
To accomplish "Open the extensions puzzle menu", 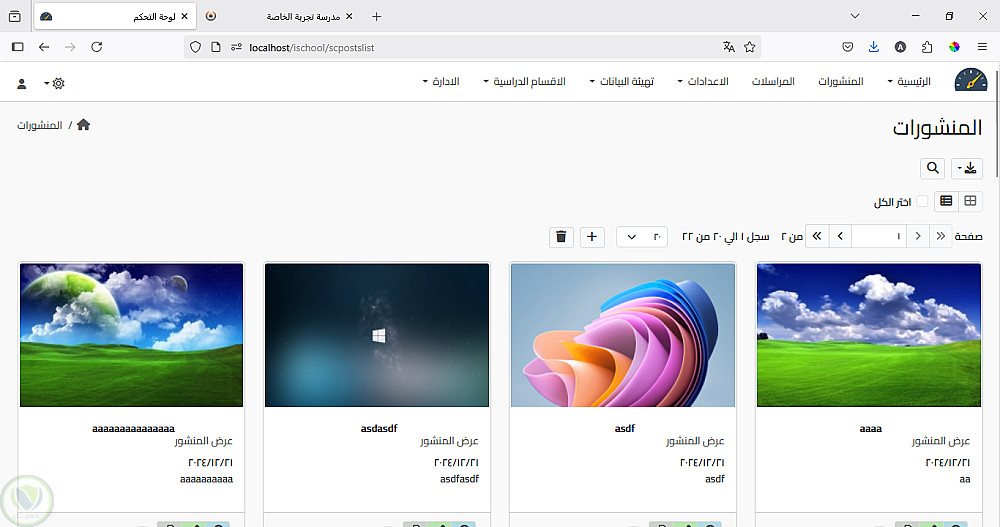I will pos(927,47).
